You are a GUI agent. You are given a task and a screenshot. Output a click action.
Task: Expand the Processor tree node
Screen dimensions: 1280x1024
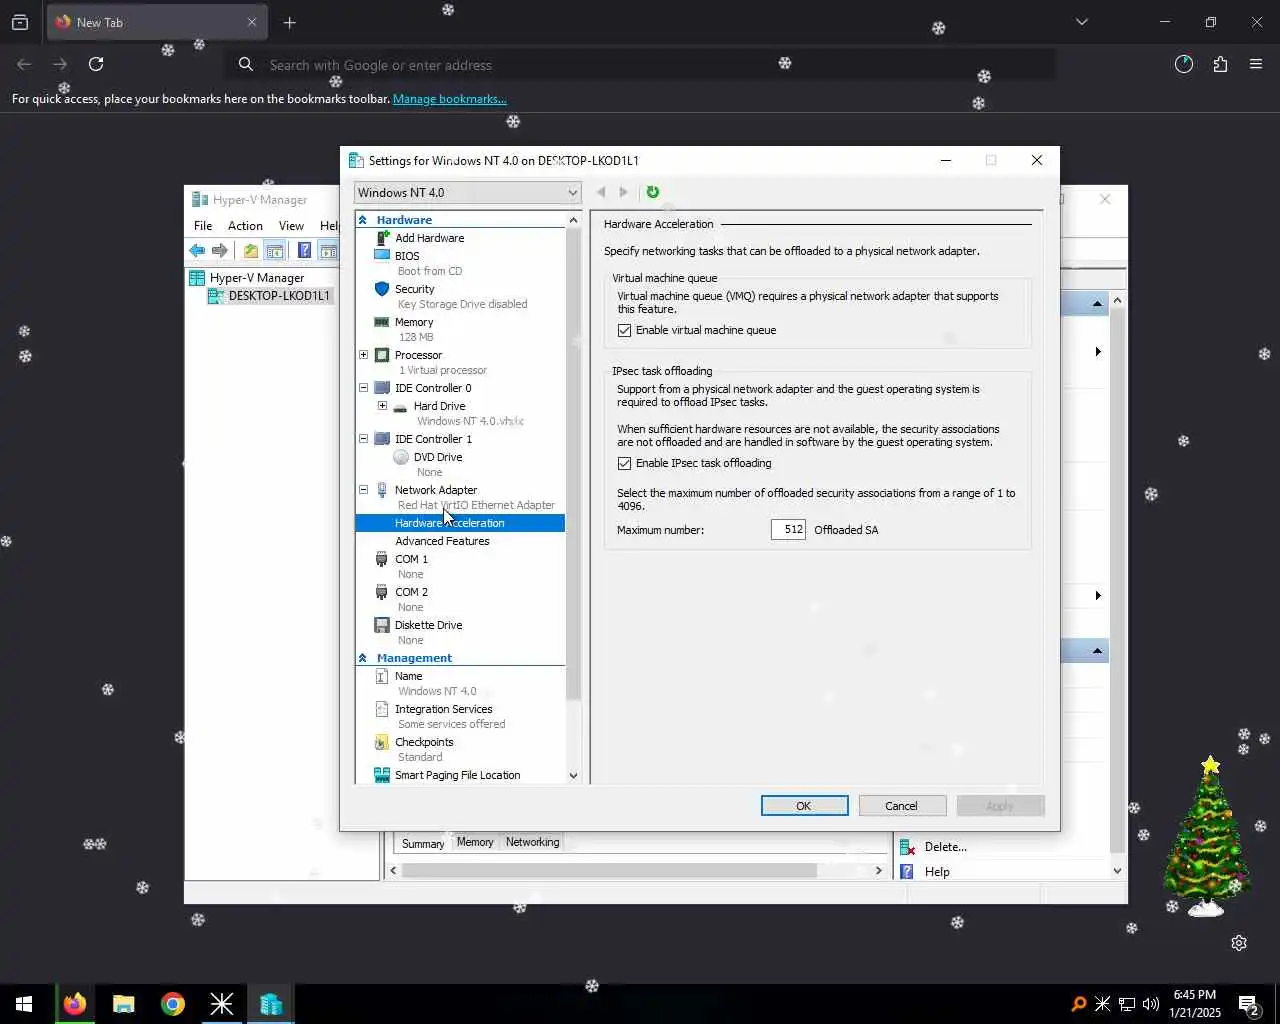(x=363, y=355)
